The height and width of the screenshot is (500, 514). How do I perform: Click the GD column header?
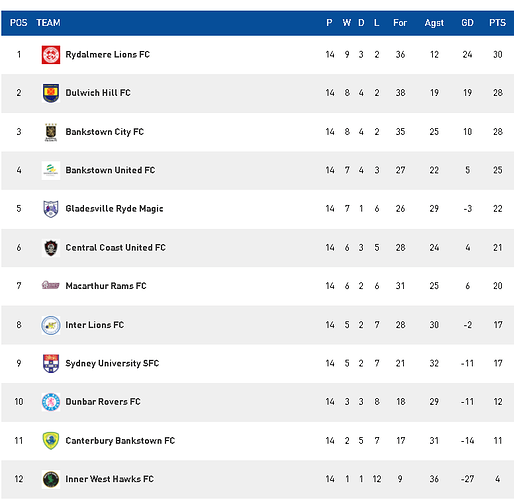point(467,23)
